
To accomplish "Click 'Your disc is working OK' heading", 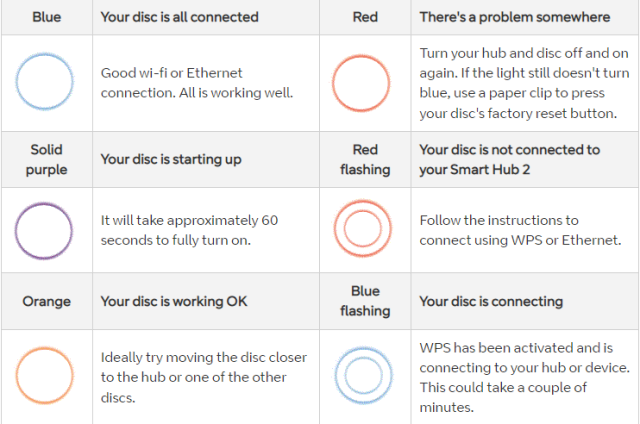I will 174,301.
